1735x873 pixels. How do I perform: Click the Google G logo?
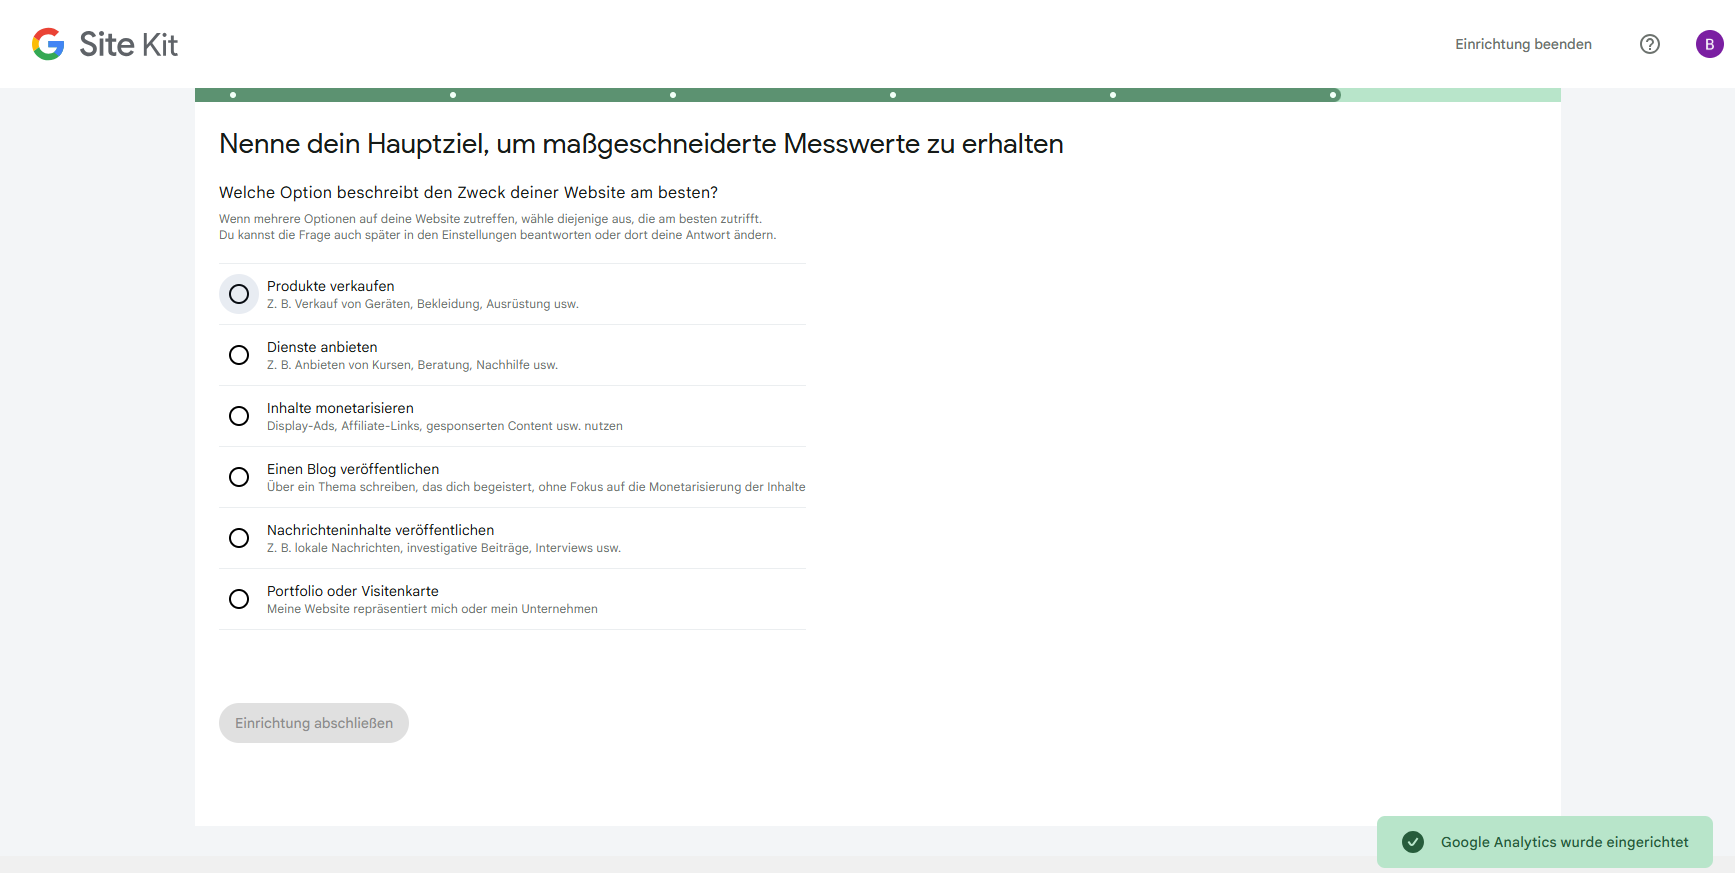tap(48, 44)
